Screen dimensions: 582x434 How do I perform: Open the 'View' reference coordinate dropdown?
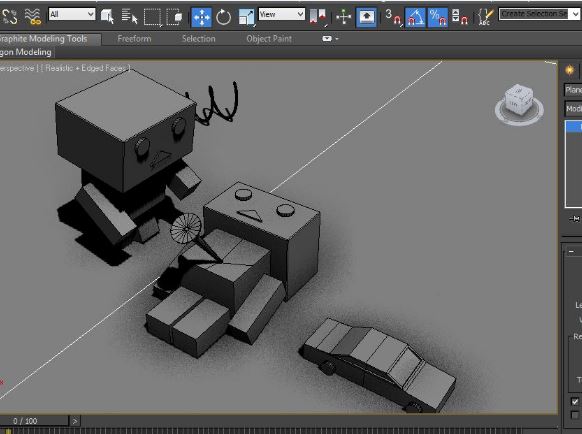coord(282,14)
